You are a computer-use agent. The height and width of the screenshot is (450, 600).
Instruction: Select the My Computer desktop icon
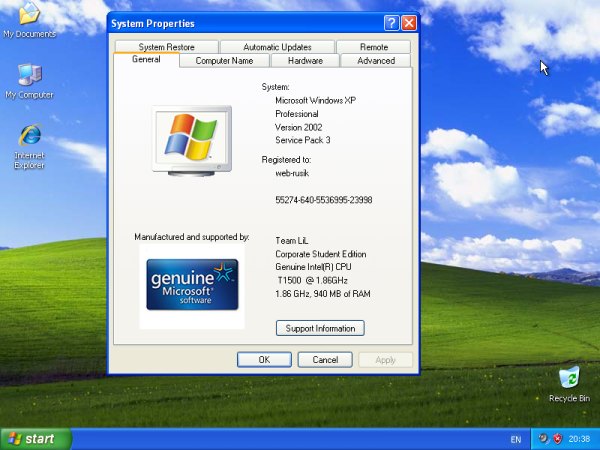[29, 75]
